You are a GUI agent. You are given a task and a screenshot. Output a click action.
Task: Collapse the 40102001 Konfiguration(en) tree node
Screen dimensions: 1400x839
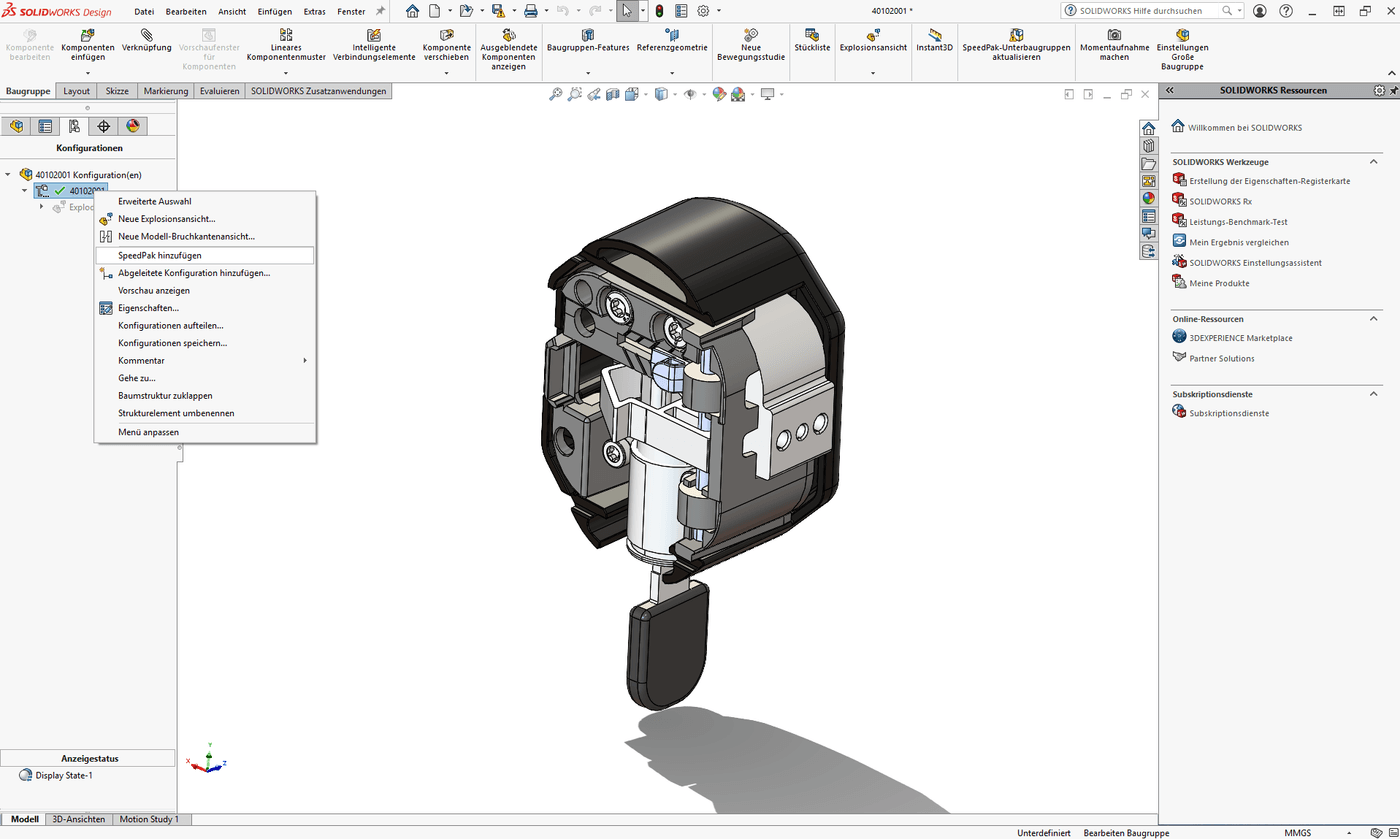[8, 175]
